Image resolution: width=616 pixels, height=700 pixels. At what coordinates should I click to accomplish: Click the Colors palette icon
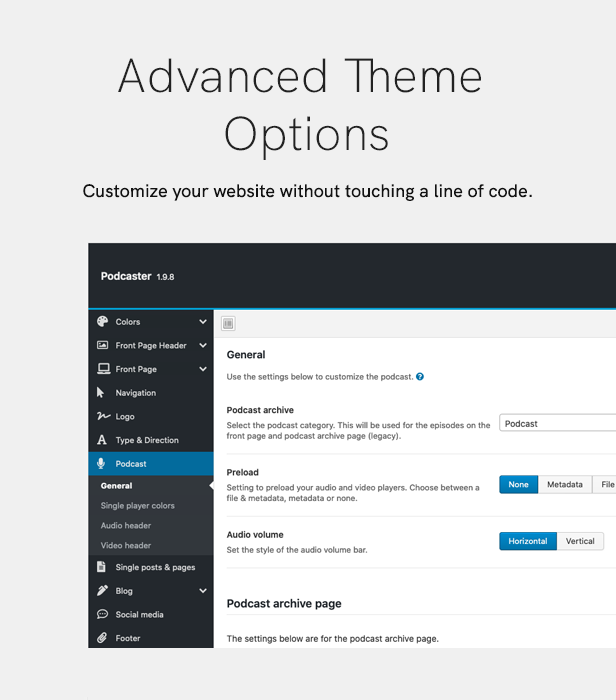103,321
